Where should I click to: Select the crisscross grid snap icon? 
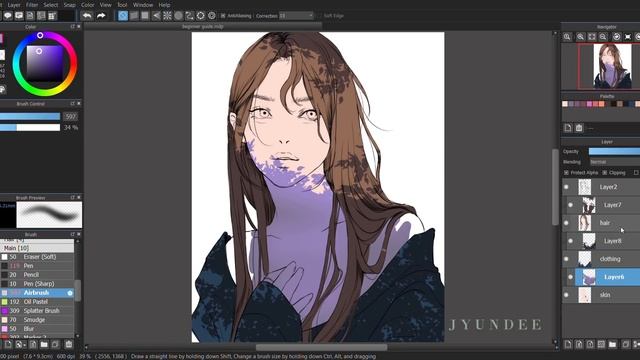click(x=145, y=16)
